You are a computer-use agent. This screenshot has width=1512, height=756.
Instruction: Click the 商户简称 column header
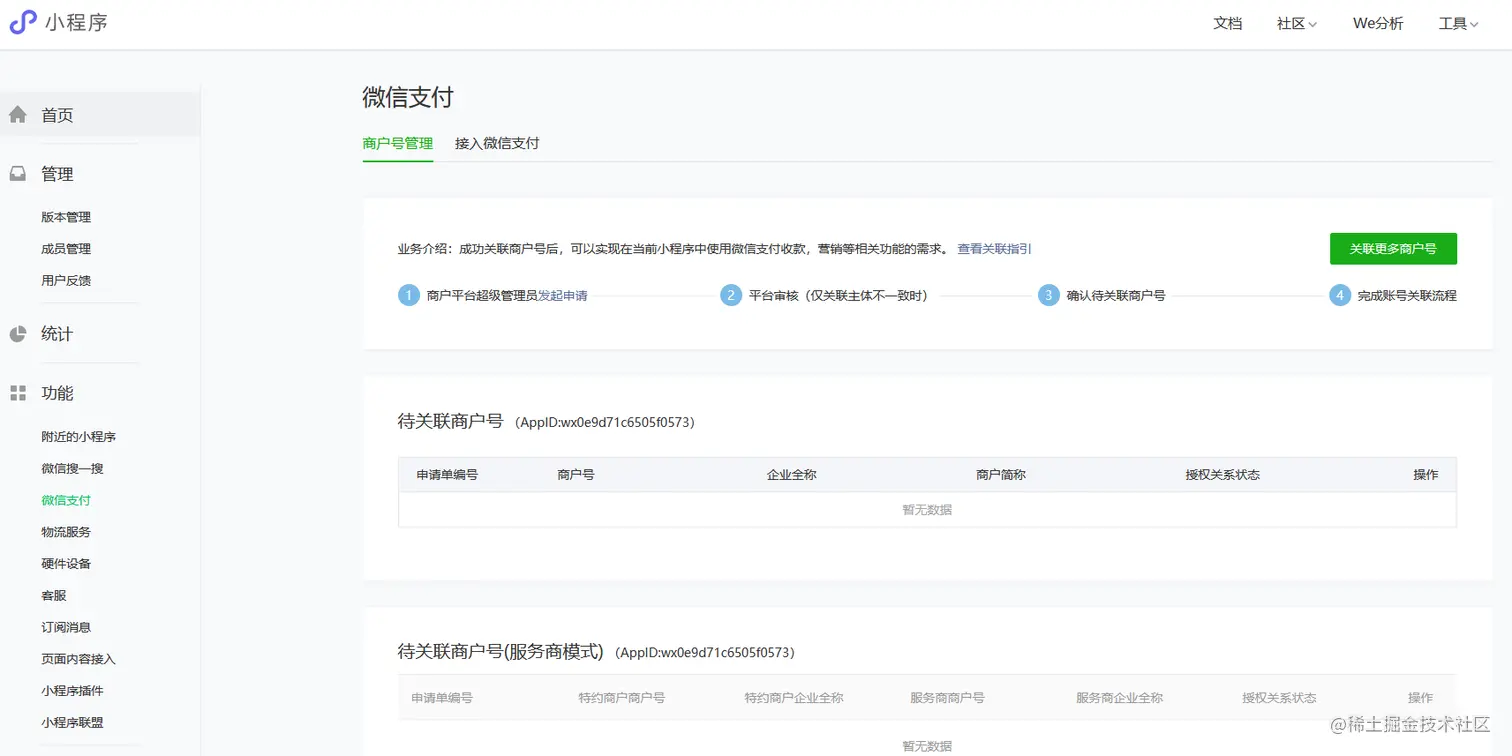[1001, 475]
